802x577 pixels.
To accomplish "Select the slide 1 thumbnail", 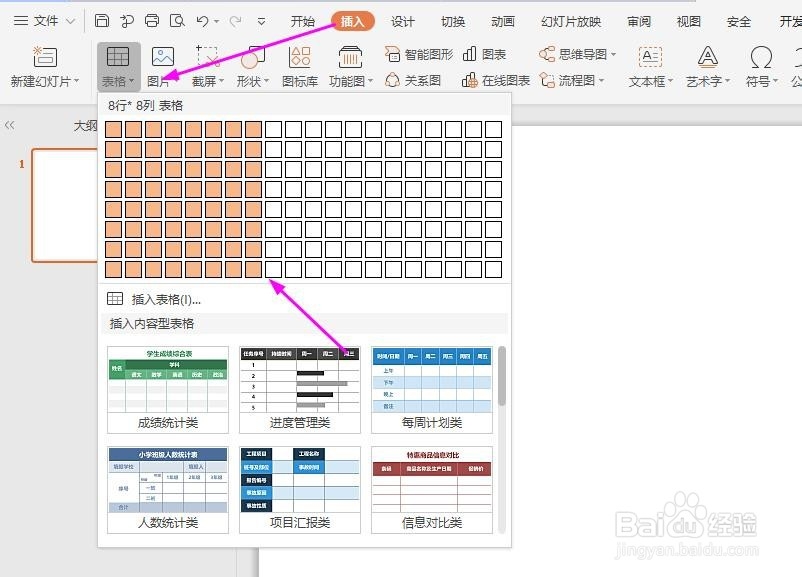I will coord(63,205).
